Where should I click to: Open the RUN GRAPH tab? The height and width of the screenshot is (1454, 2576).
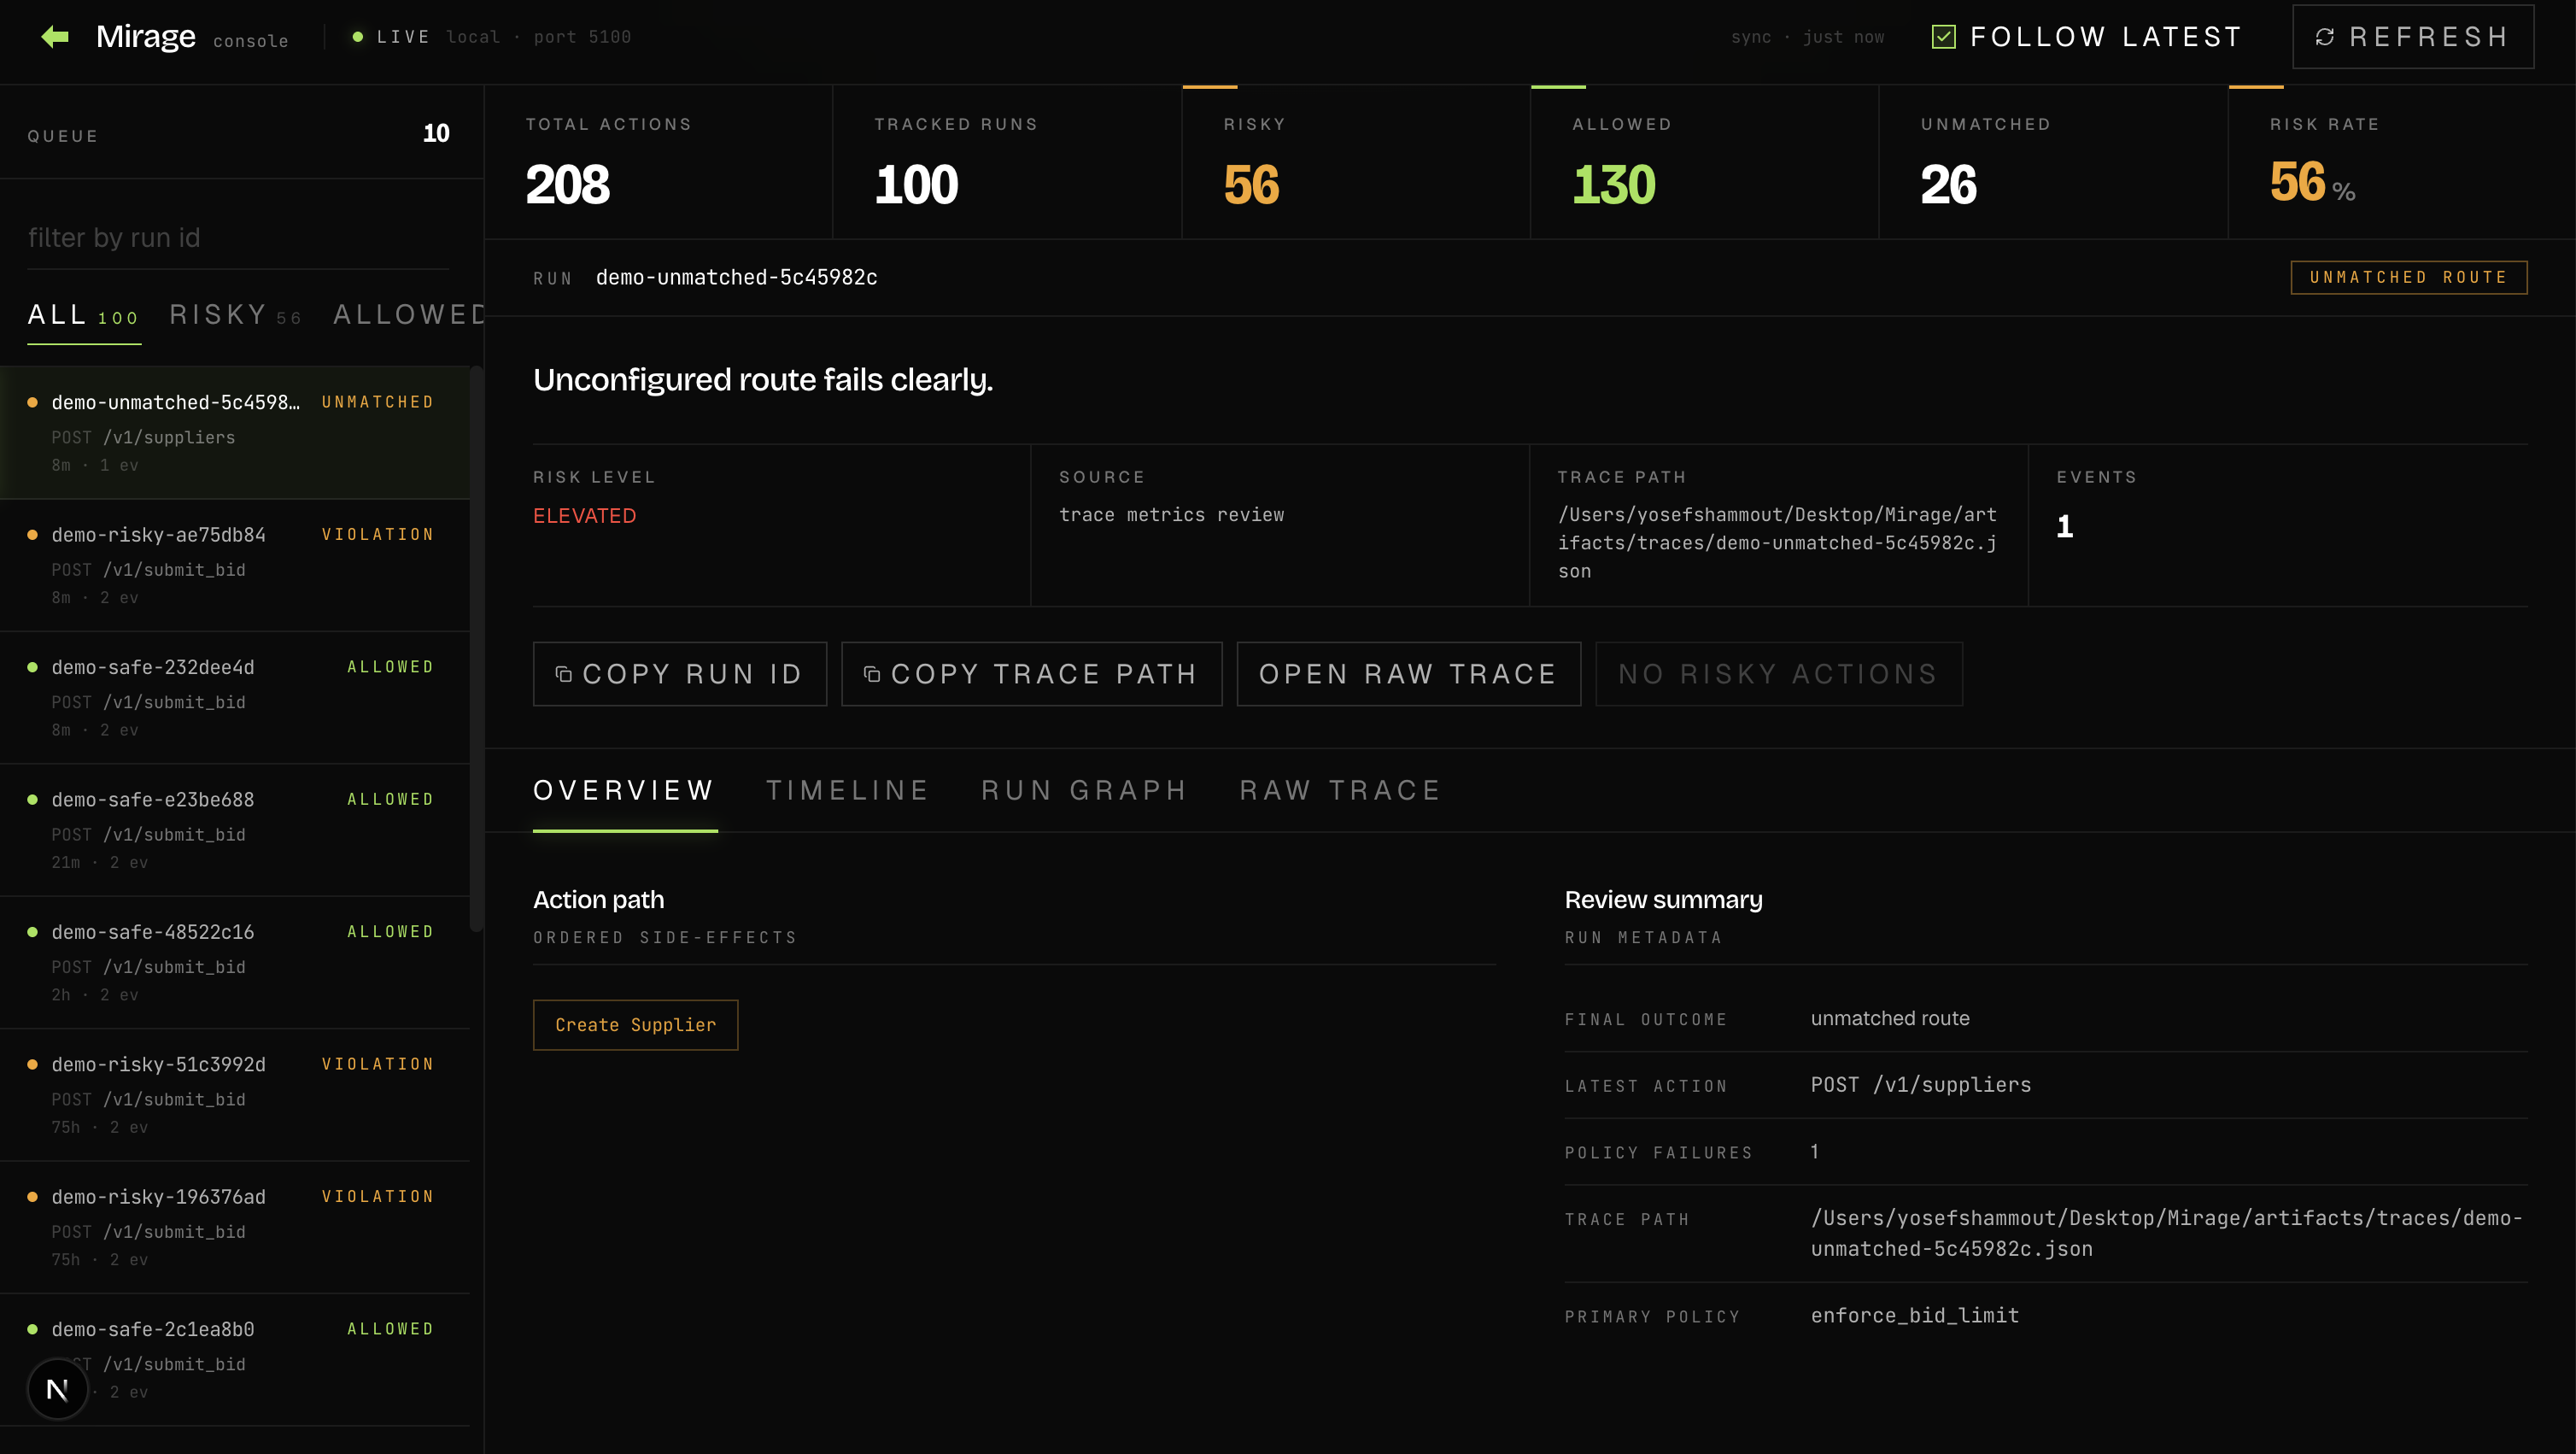point(1084,790)
